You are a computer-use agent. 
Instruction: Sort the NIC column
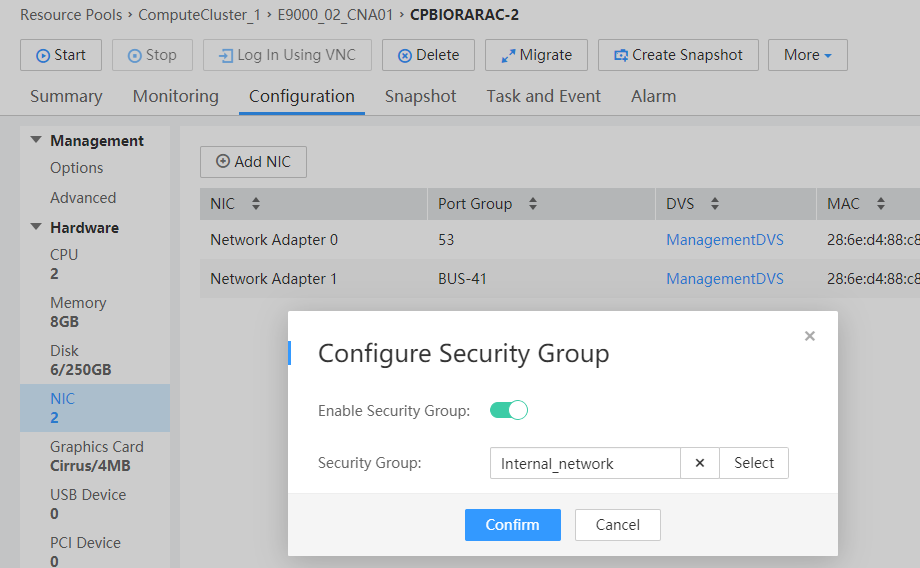[256, 204]
